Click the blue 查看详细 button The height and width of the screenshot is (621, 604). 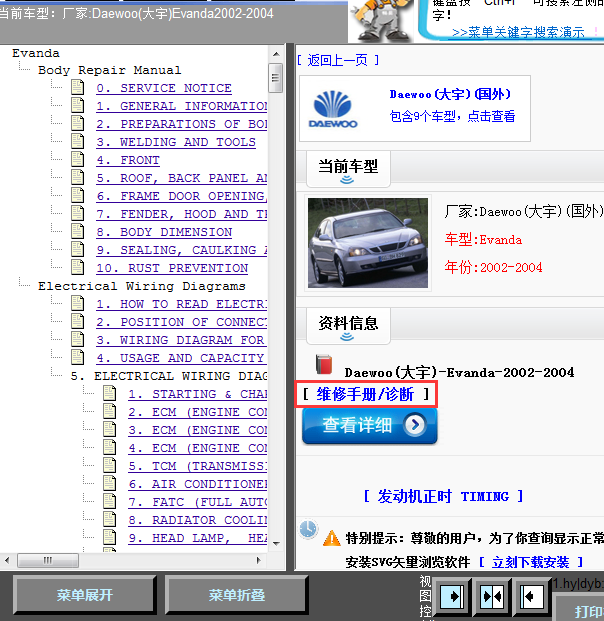[369, 426]
